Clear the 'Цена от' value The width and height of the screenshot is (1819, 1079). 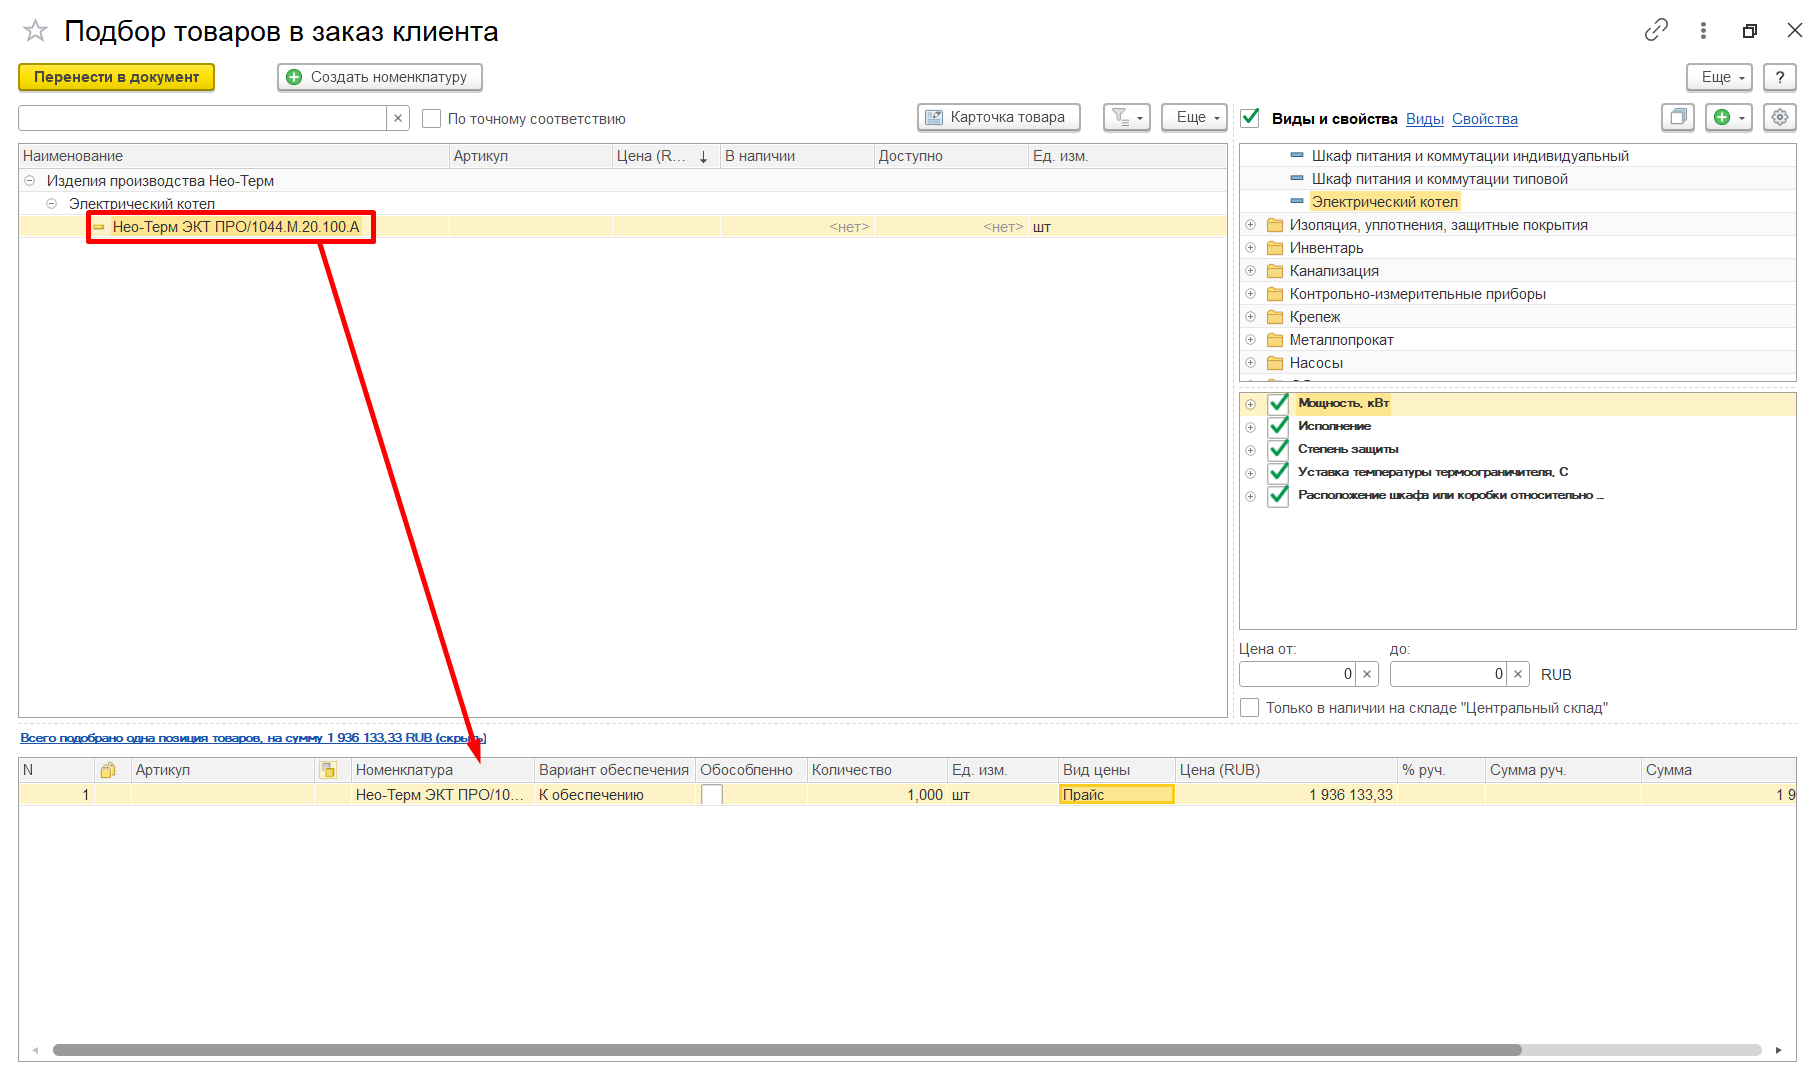pos(1367,674)
